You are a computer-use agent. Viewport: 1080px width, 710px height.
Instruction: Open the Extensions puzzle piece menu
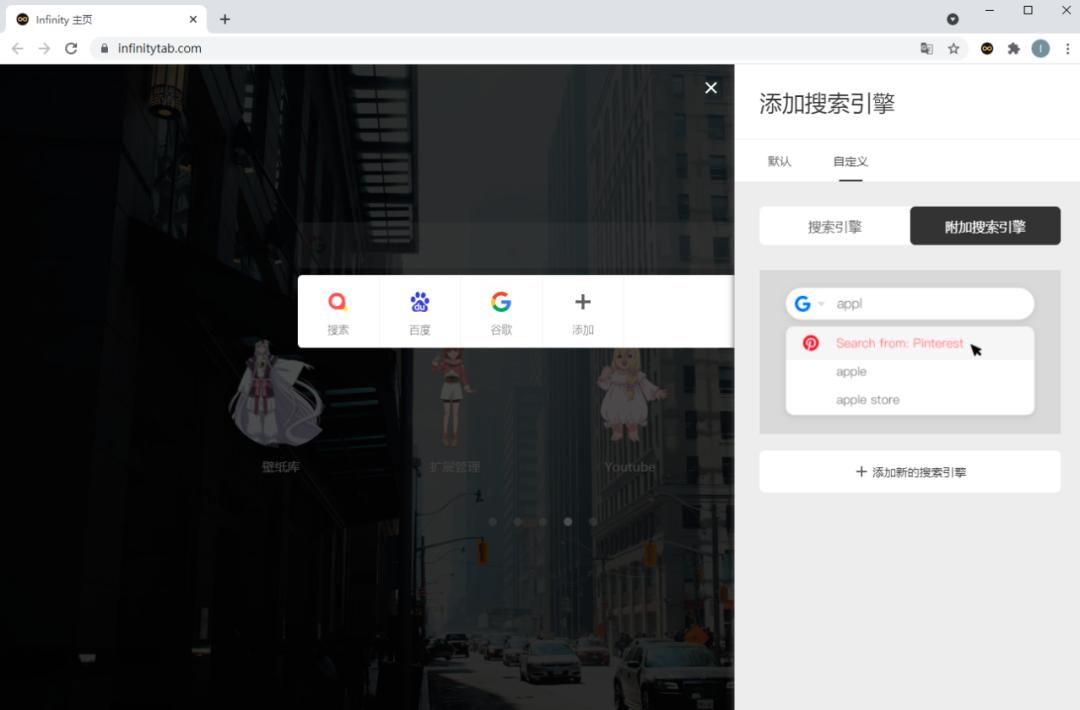pyautogui.click(x=1014, y=47)
